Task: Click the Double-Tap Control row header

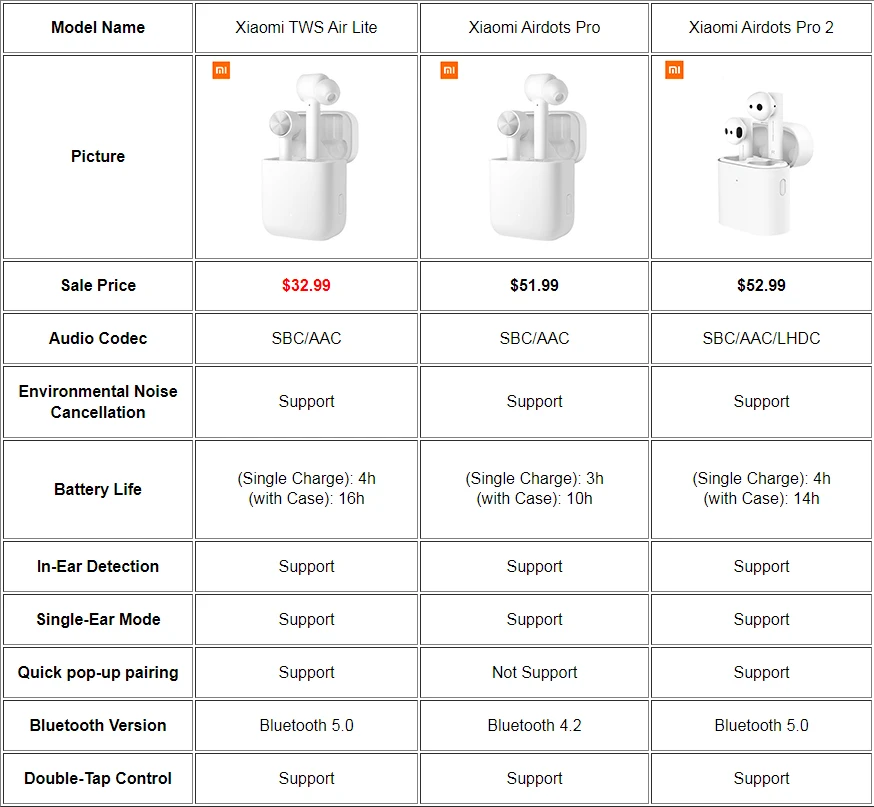Action: (98, 778)
